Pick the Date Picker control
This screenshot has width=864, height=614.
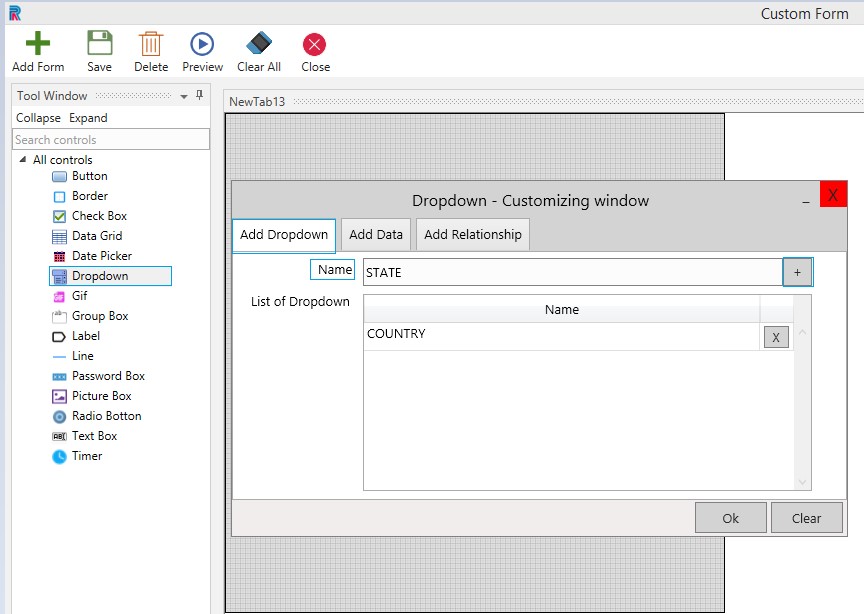[101, 256]
